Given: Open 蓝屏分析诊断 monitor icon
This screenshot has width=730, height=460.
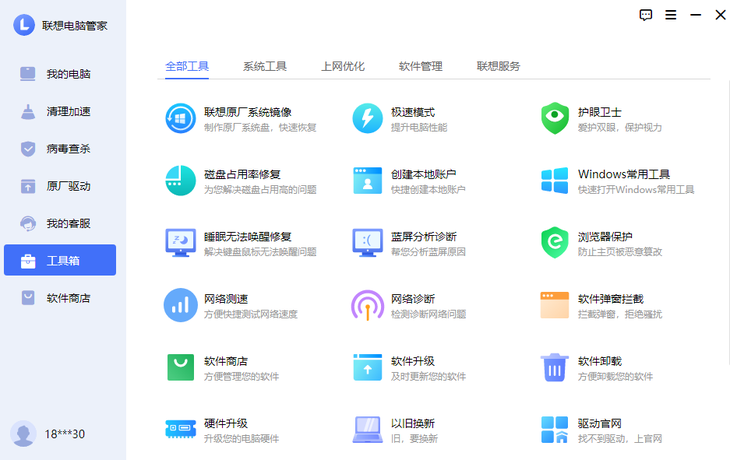Looking at the screenshot, I should (x=367, y=243).
